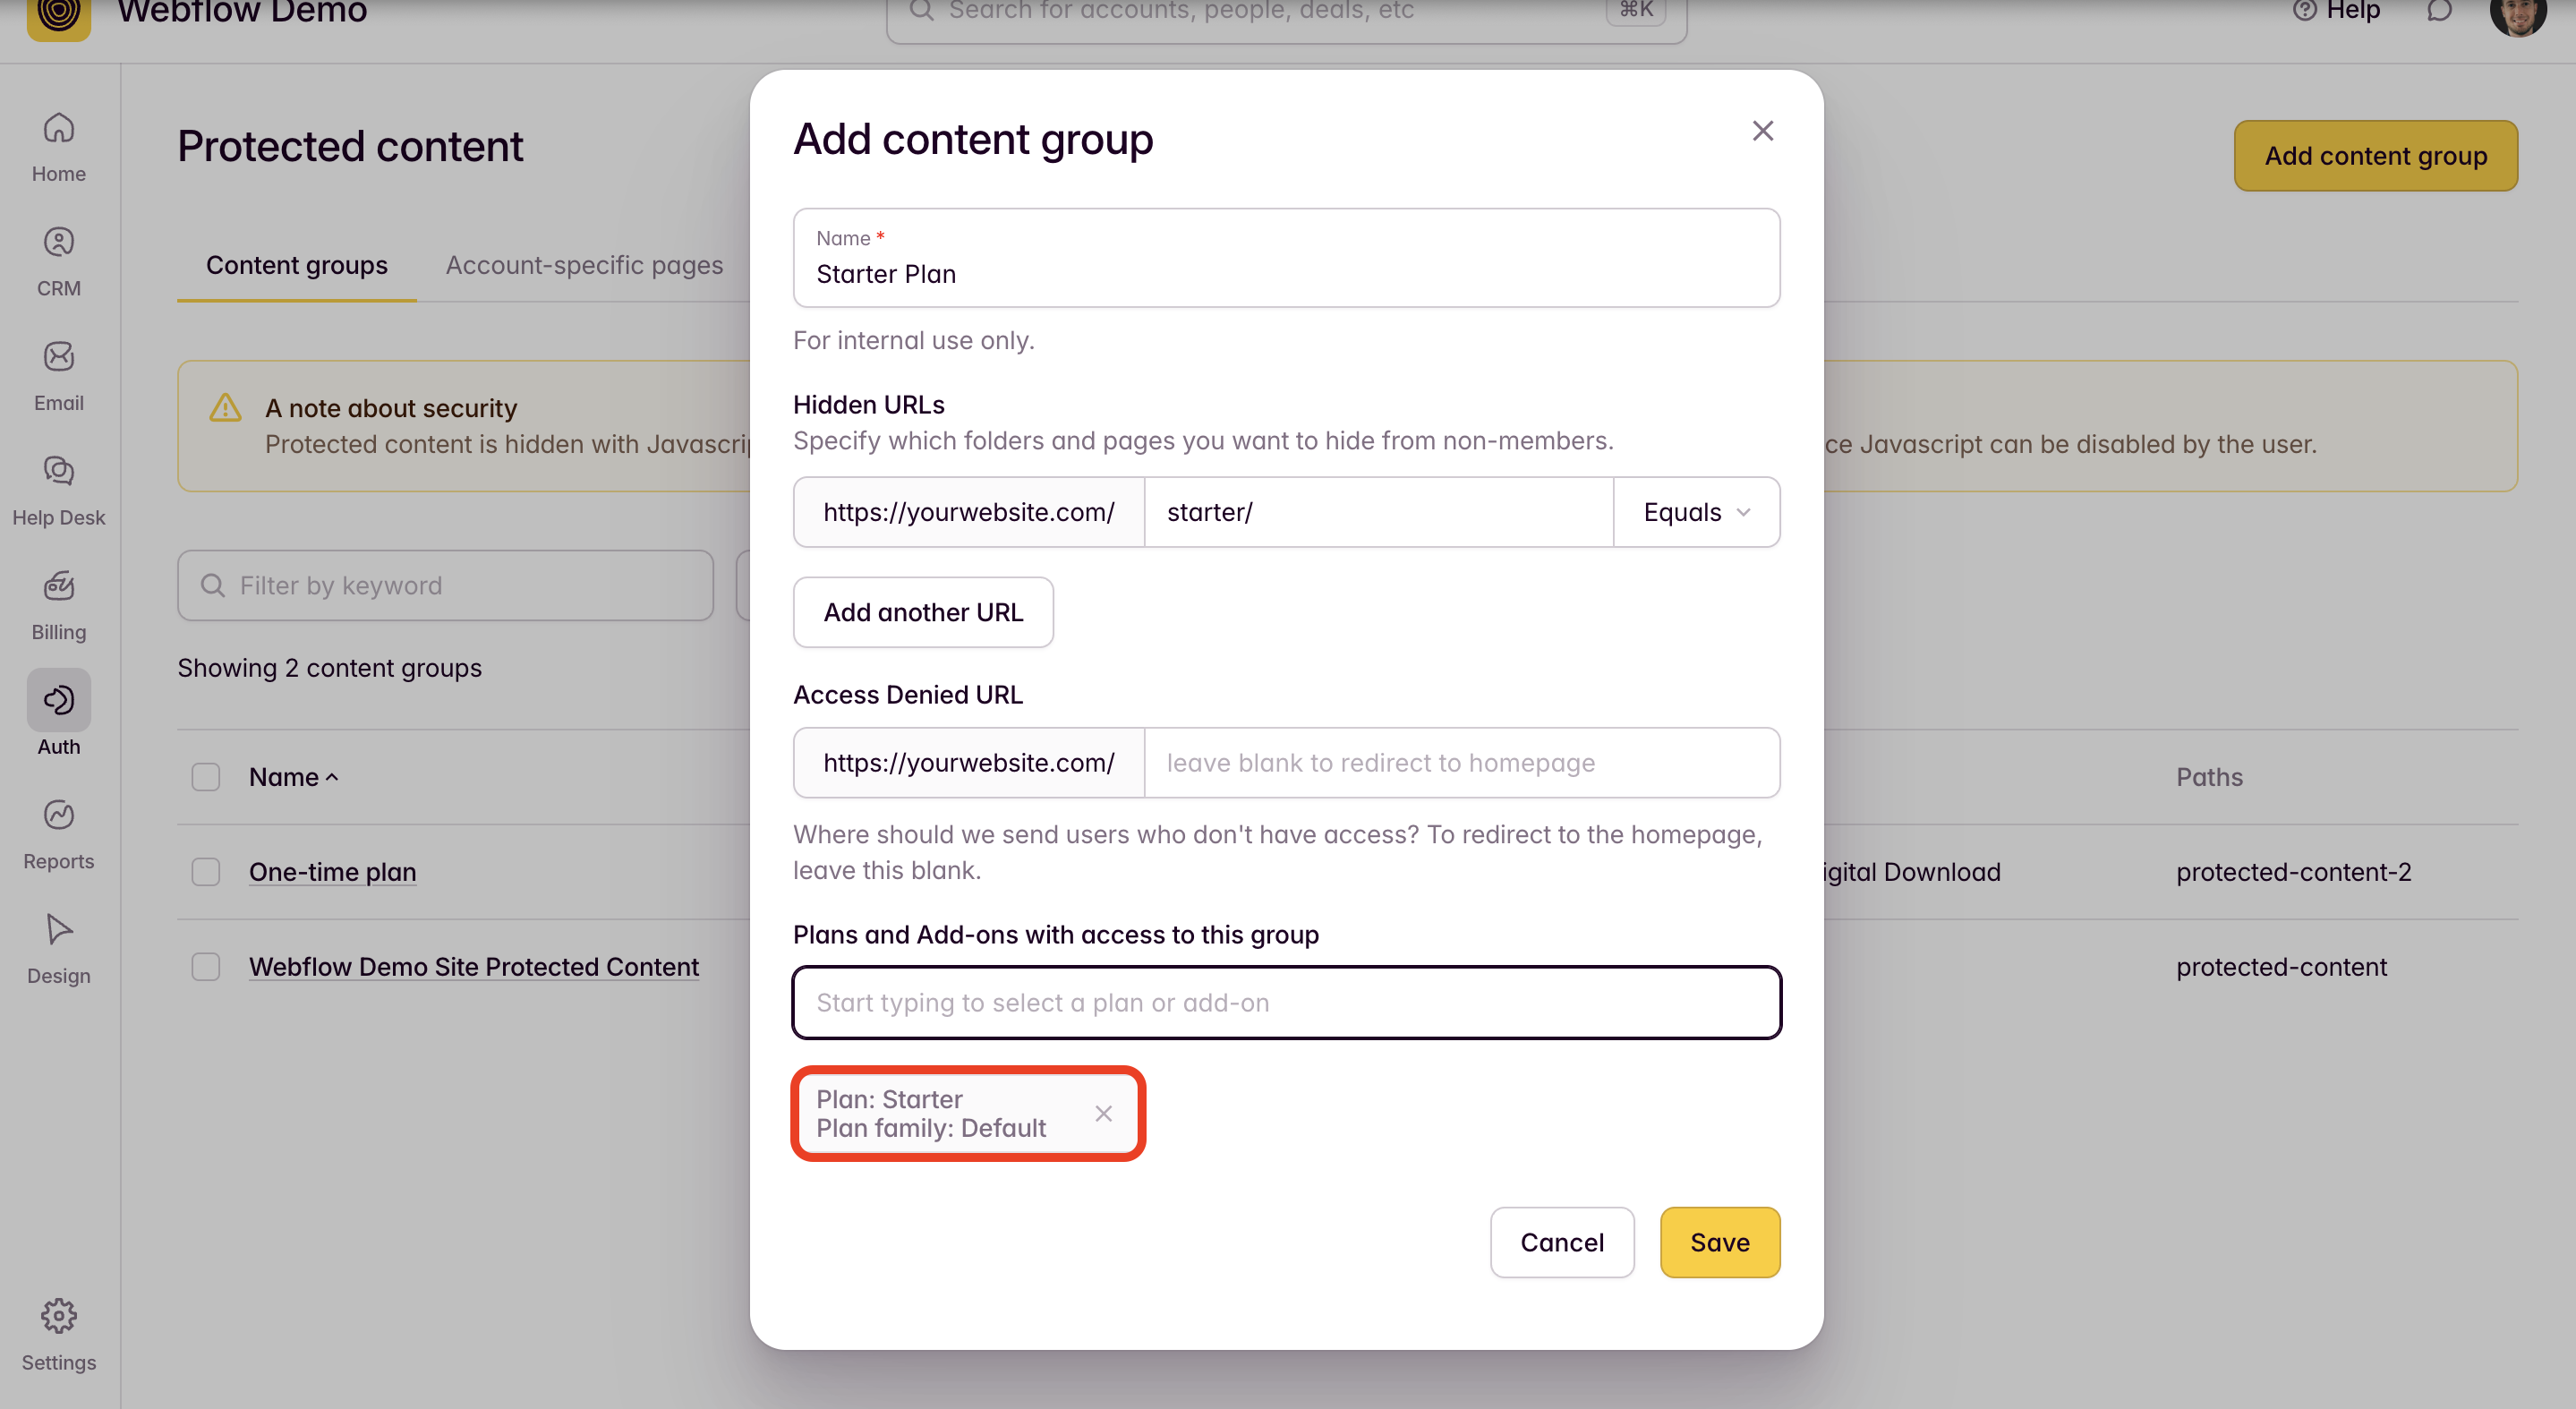This screenshot has width=2576, height=1409.
Task: Select the Content groups tab
Action: (x=296, y=265)
